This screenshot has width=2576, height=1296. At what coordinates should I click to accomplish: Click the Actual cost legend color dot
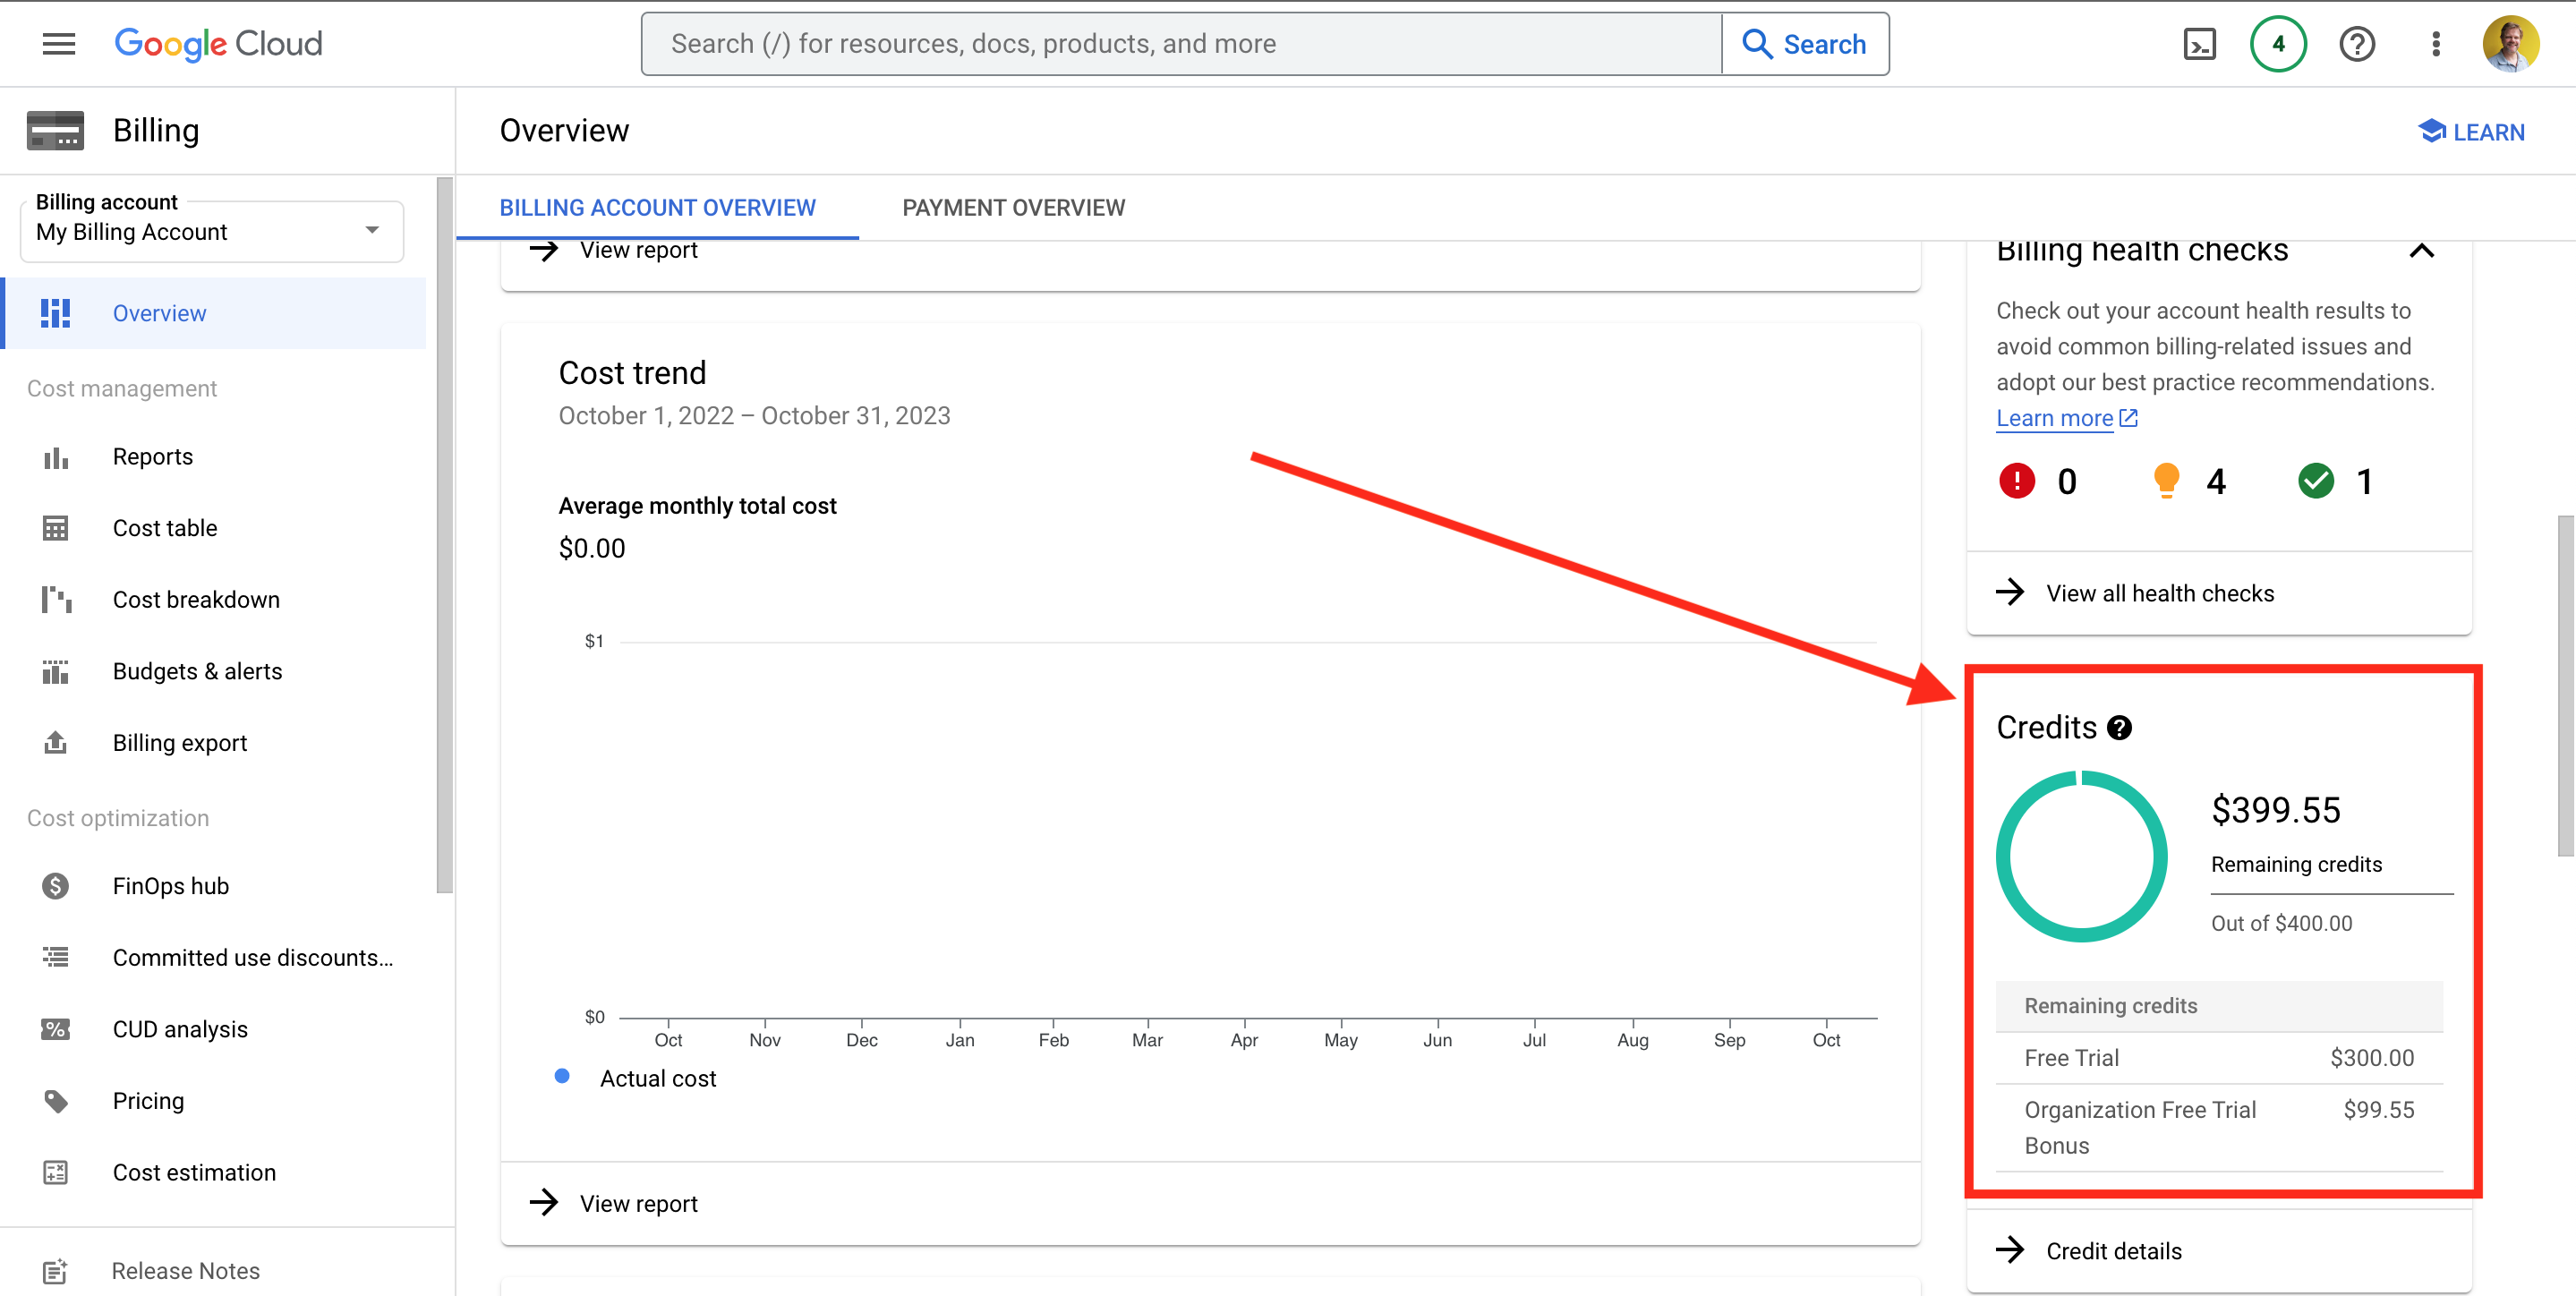pos(562,1076)
